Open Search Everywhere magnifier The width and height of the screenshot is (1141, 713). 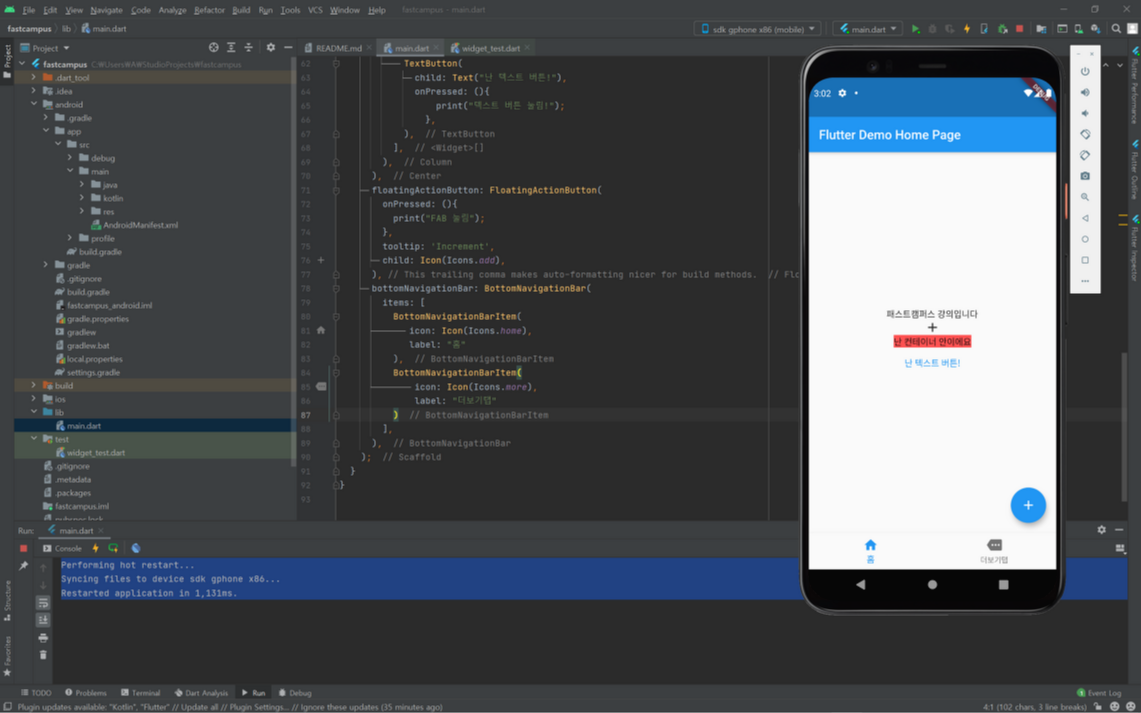pyautogui.click(x=1116, y=29)
